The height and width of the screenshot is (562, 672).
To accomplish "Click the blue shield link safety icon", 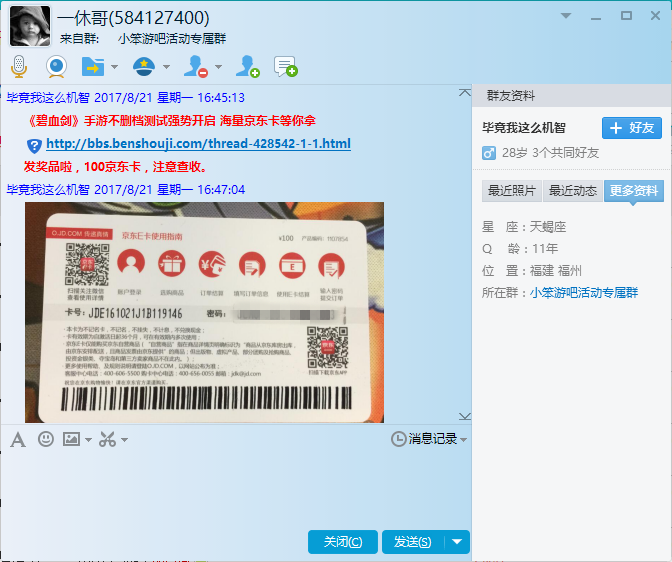I will (x=34, y=146).
